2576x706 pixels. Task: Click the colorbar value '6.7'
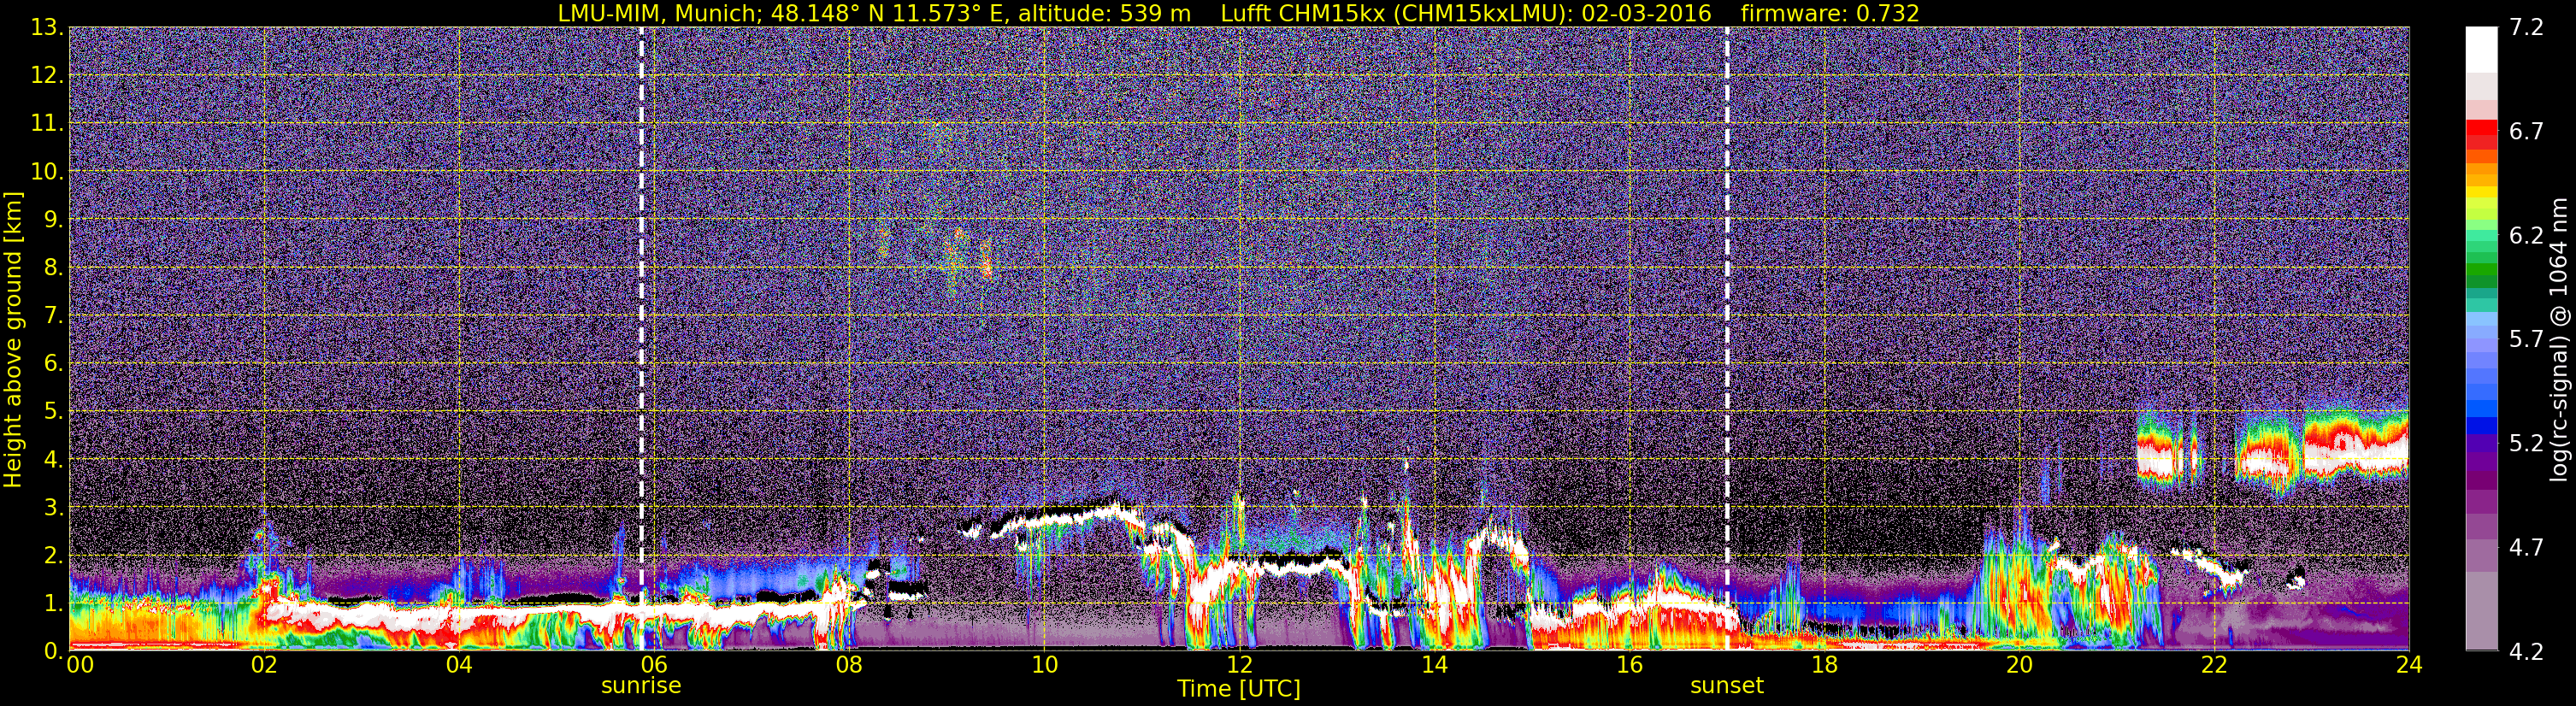(2526, 131)
